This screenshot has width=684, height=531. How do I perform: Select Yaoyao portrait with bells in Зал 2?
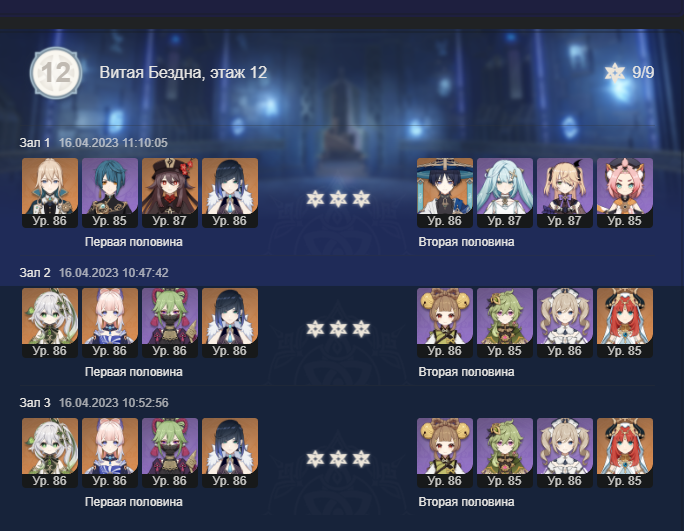coord(445,322)
